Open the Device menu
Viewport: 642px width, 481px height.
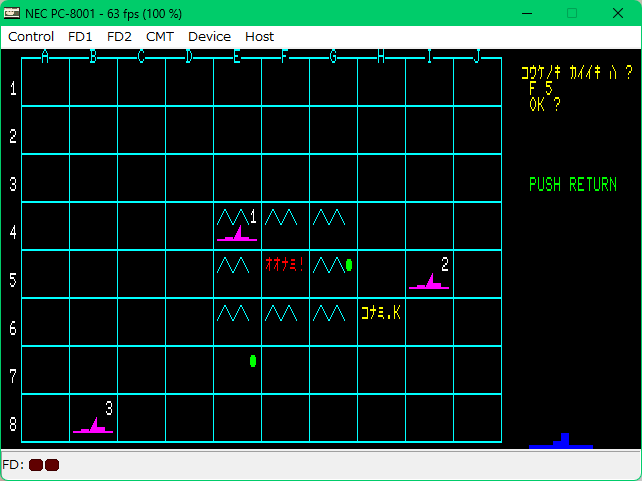[x=209, y=37]
